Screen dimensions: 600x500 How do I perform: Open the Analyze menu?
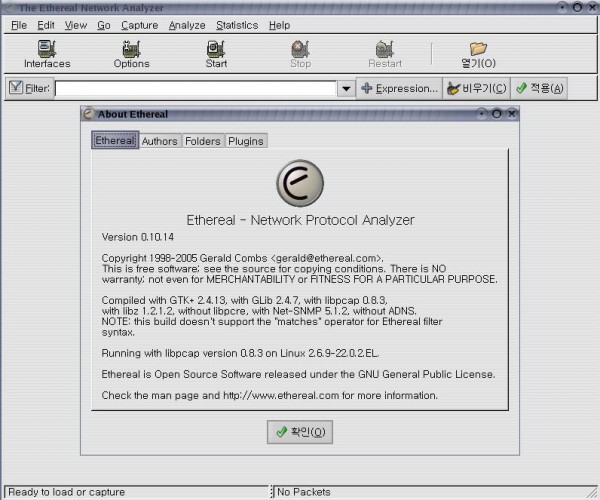(x=187, y=25)
